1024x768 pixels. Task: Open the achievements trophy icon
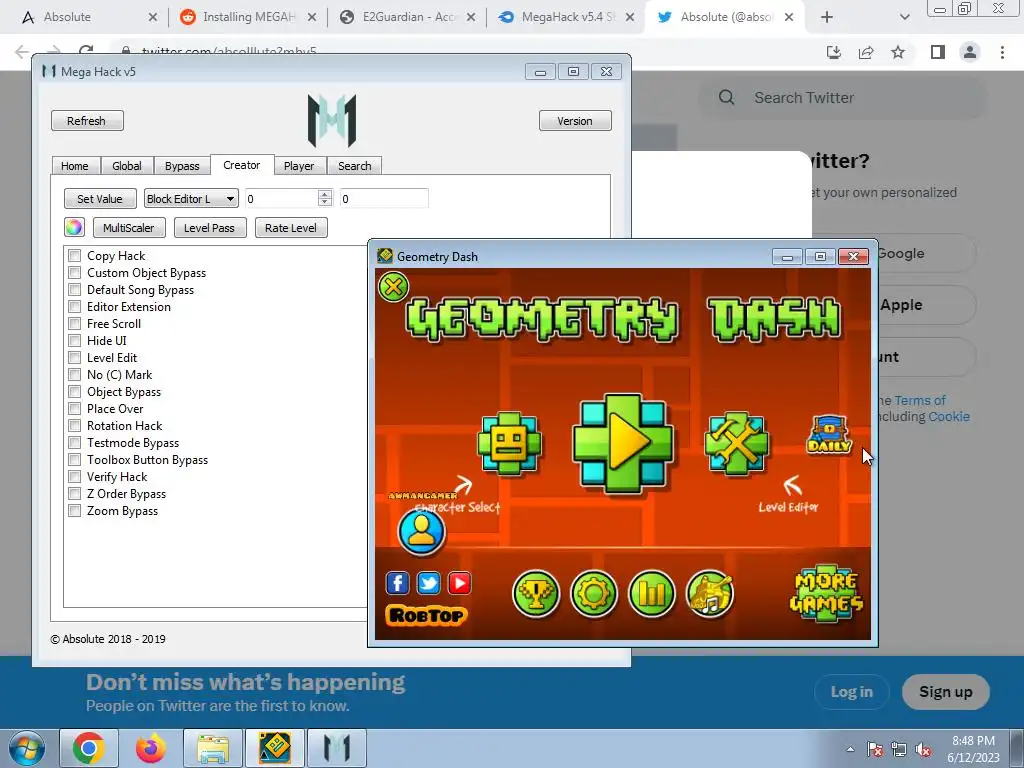pos(536,594)
